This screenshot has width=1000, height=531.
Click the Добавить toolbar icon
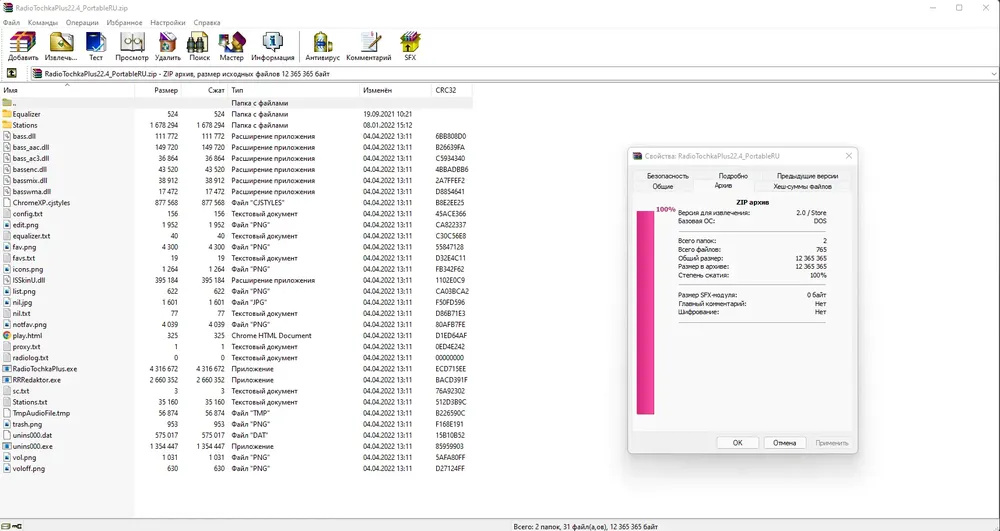click(23, 46)
